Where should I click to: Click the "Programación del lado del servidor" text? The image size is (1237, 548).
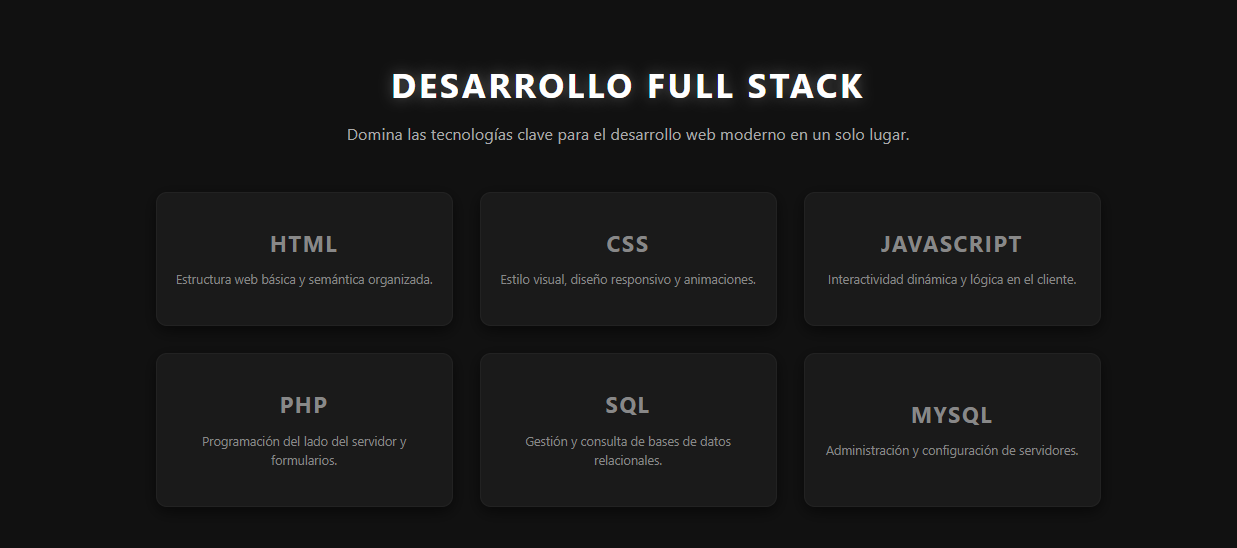(304, 451)
